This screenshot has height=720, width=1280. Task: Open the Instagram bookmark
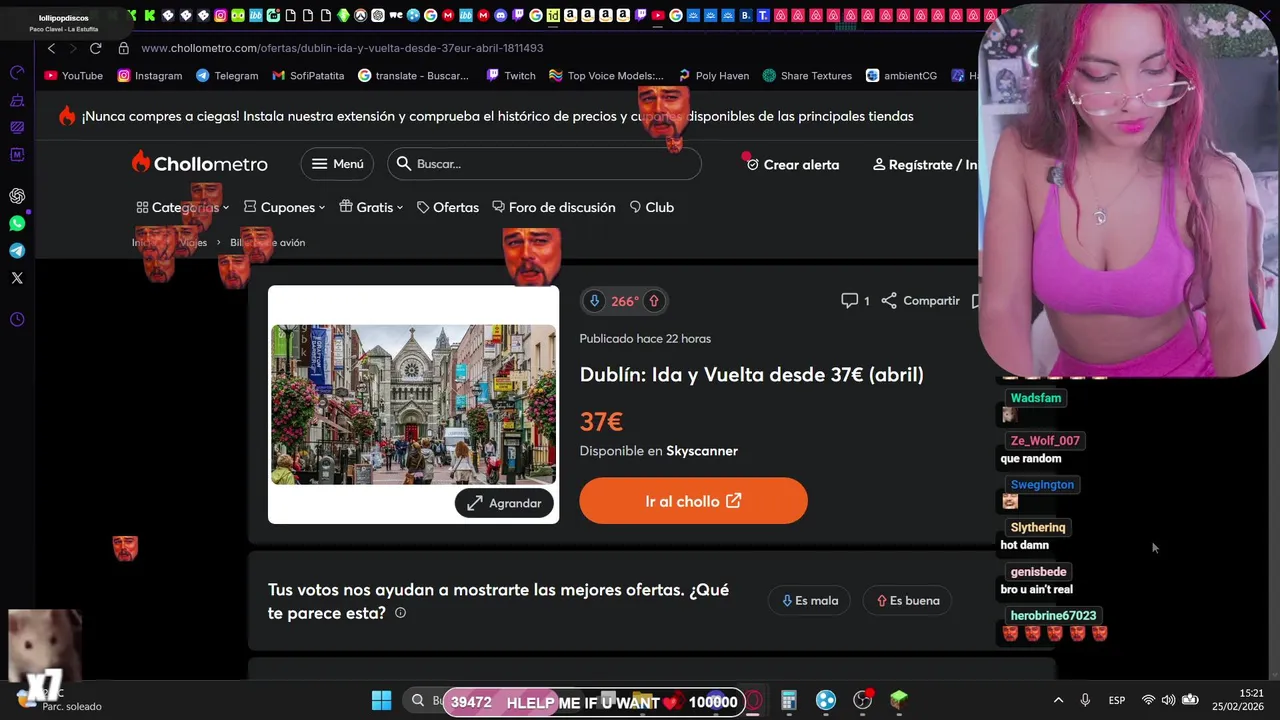pyautogui.click(x=150, y=75)
